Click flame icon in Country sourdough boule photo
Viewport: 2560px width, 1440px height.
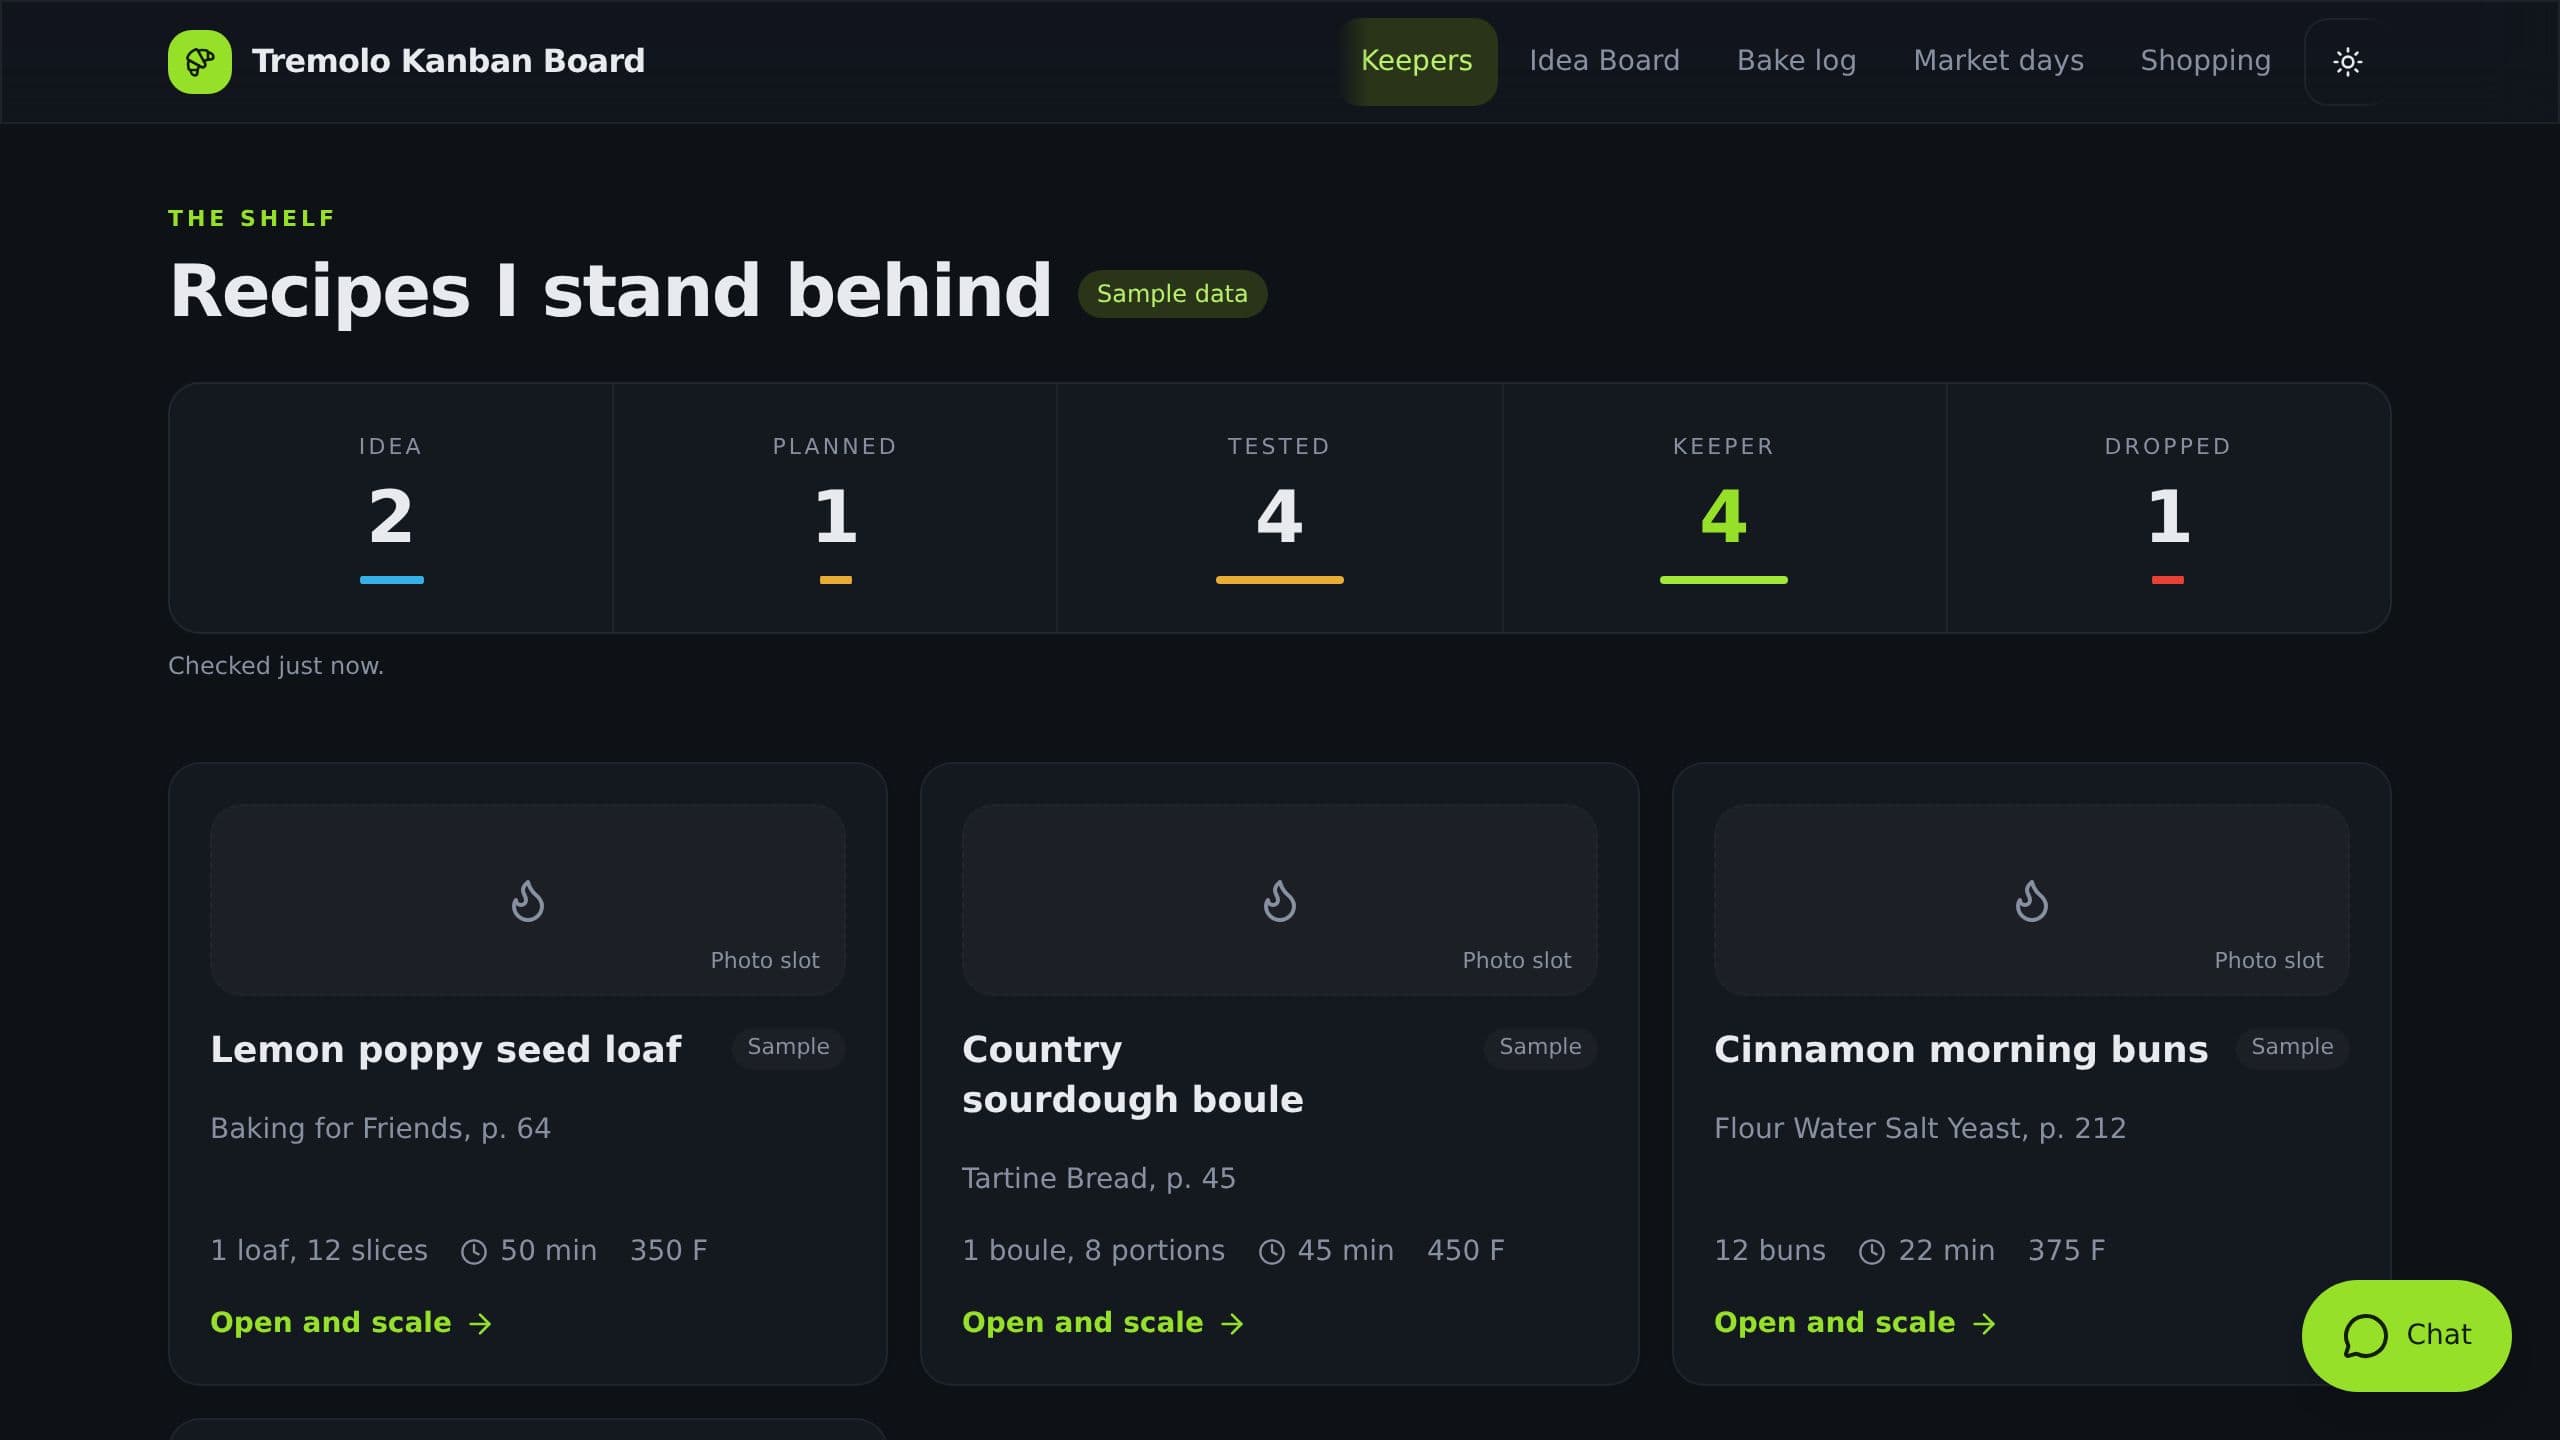tap(1280, 900)
